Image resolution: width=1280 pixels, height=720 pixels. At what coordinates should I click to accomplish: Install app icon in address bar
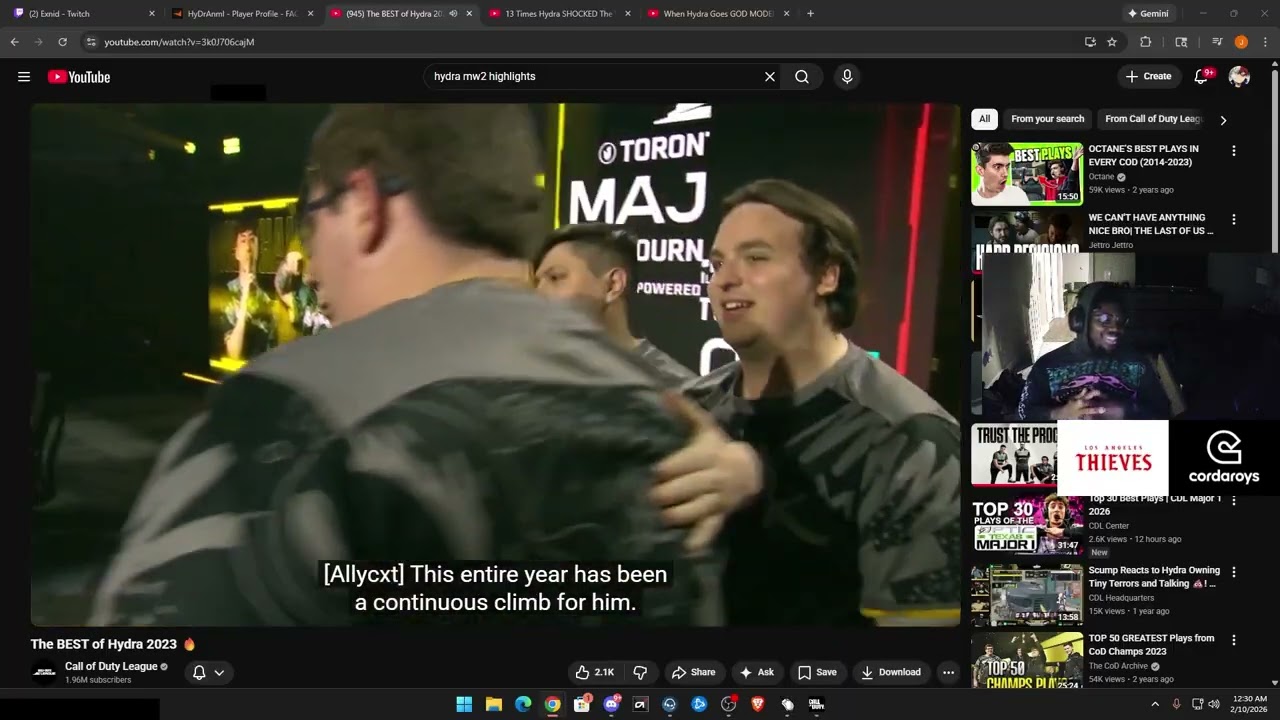click(1090, 42)
